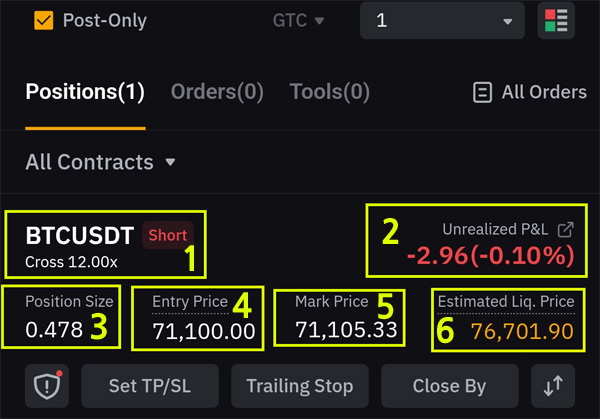Open the Tools(0) tab

tap(329, 92)
